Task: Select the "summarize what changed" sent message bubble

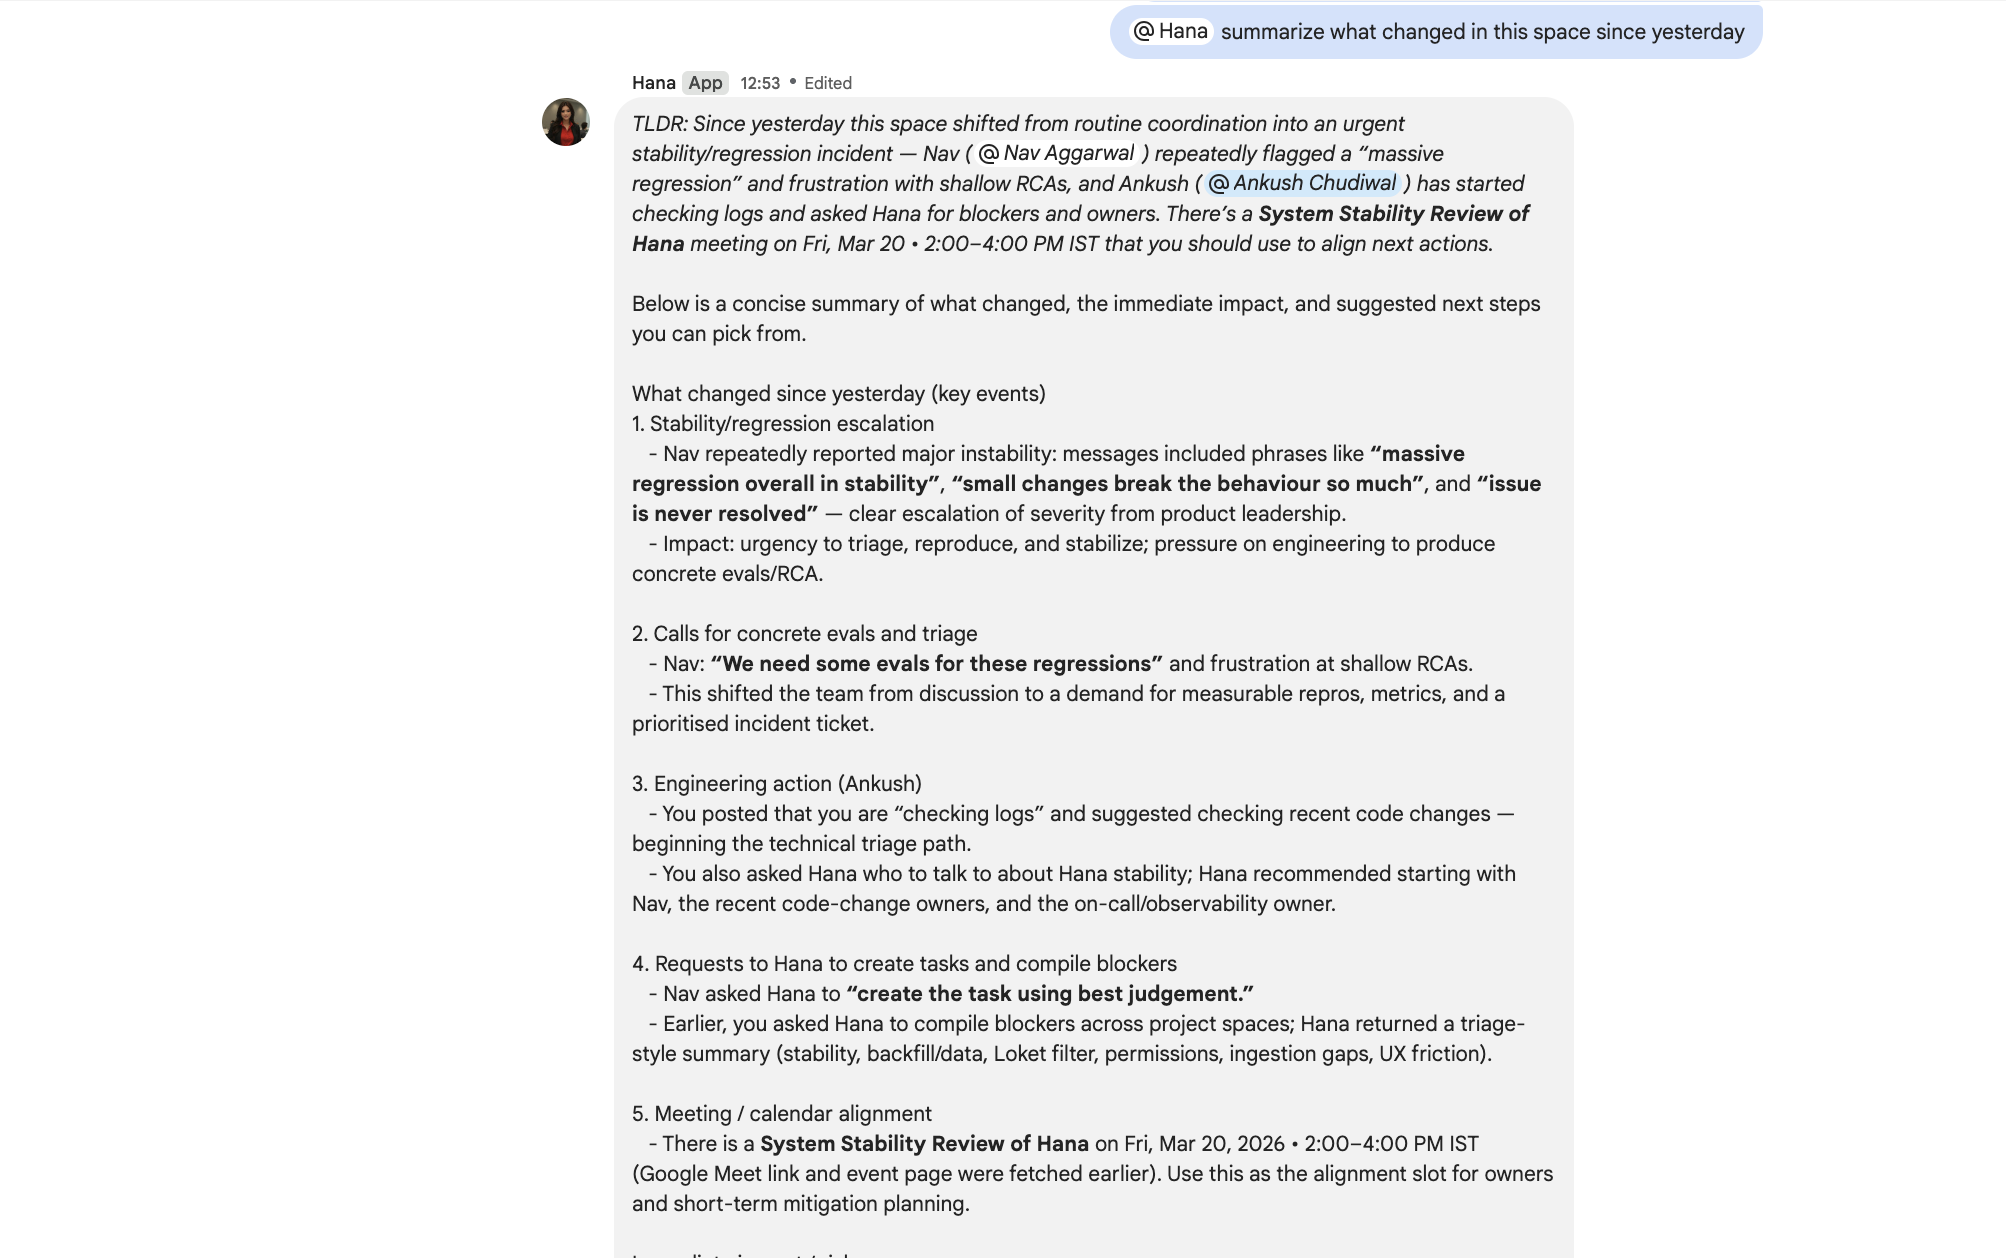Action: (x=1481, y=32)
